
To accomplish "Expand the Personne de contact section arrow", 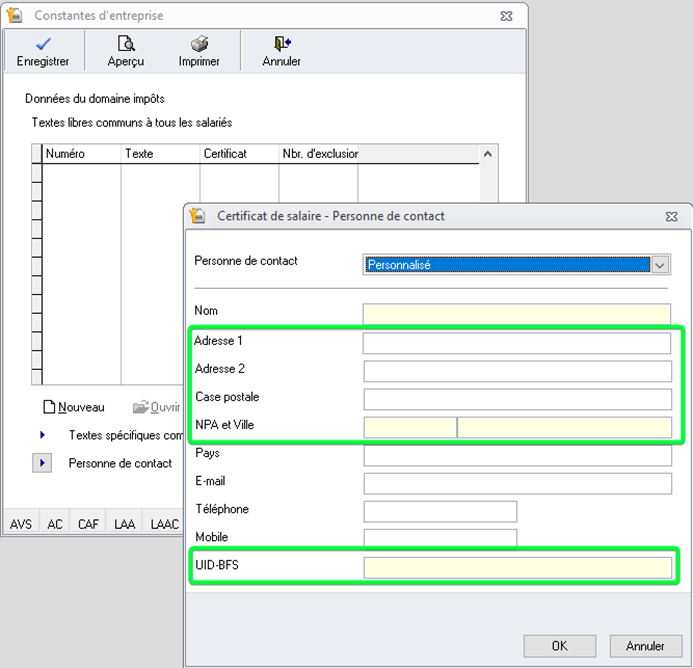I will coord(43,463).
